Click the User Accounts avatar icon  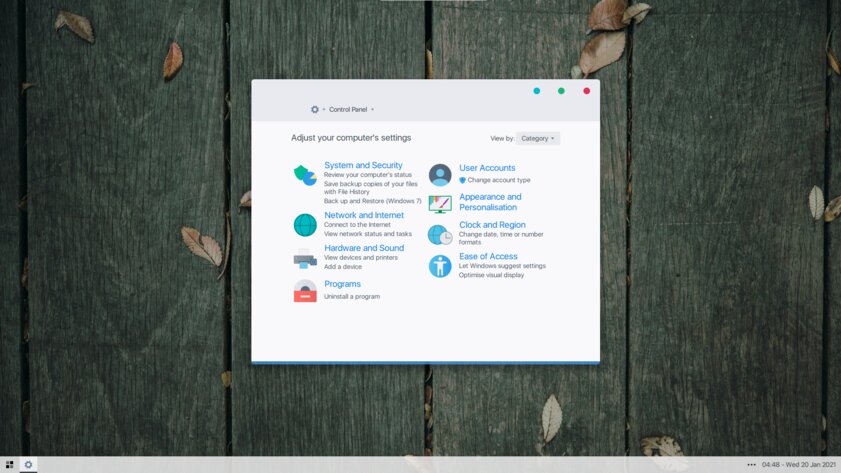tap(440, 175)
